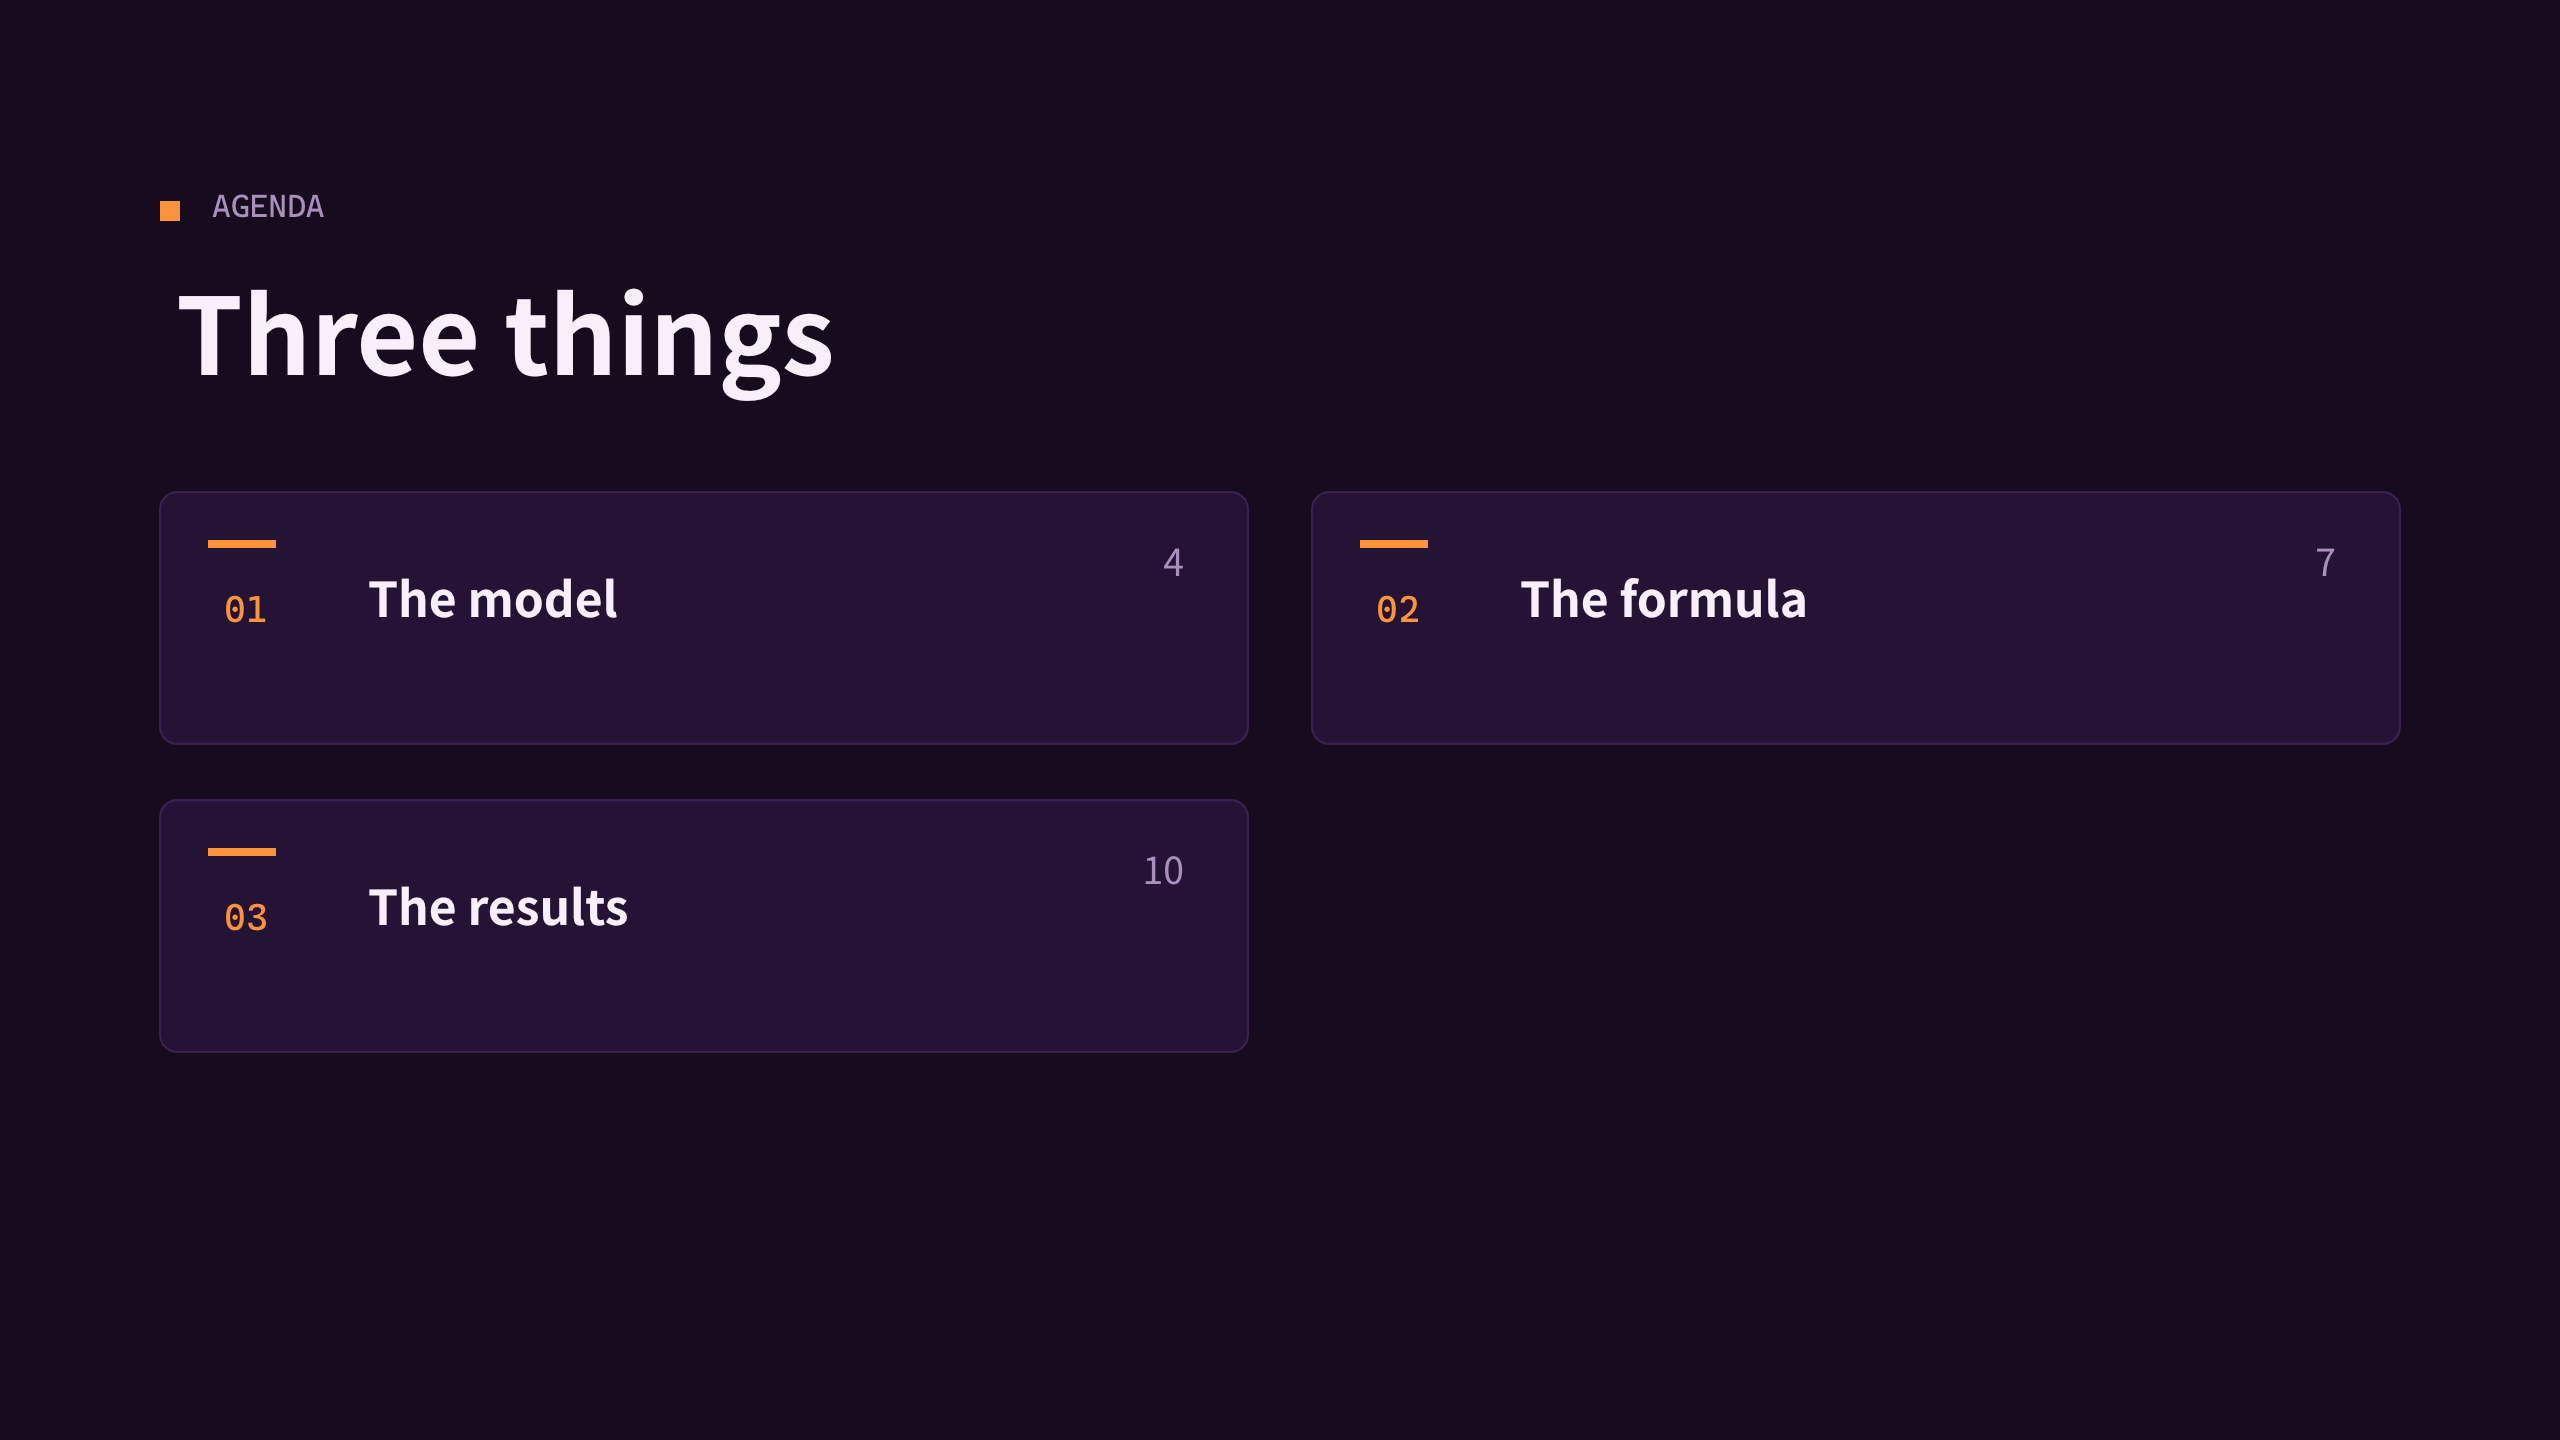Select The model title text
The width and height of the screenshot is (2560, 1440).
click(x=493, y=599)
